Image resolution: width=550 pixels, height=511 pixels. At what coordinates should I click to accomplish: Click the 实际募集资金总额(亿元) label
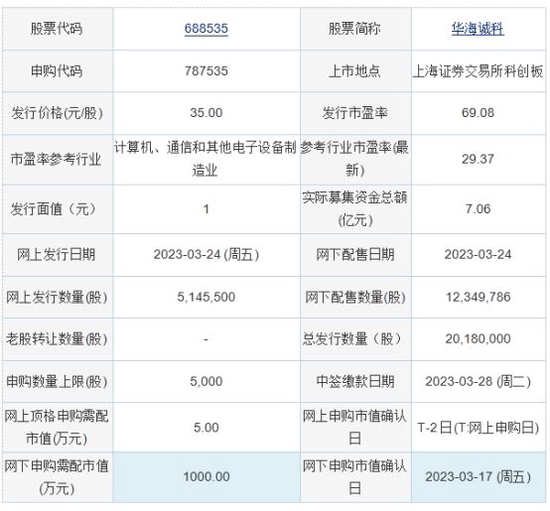[x=355, y=209]
